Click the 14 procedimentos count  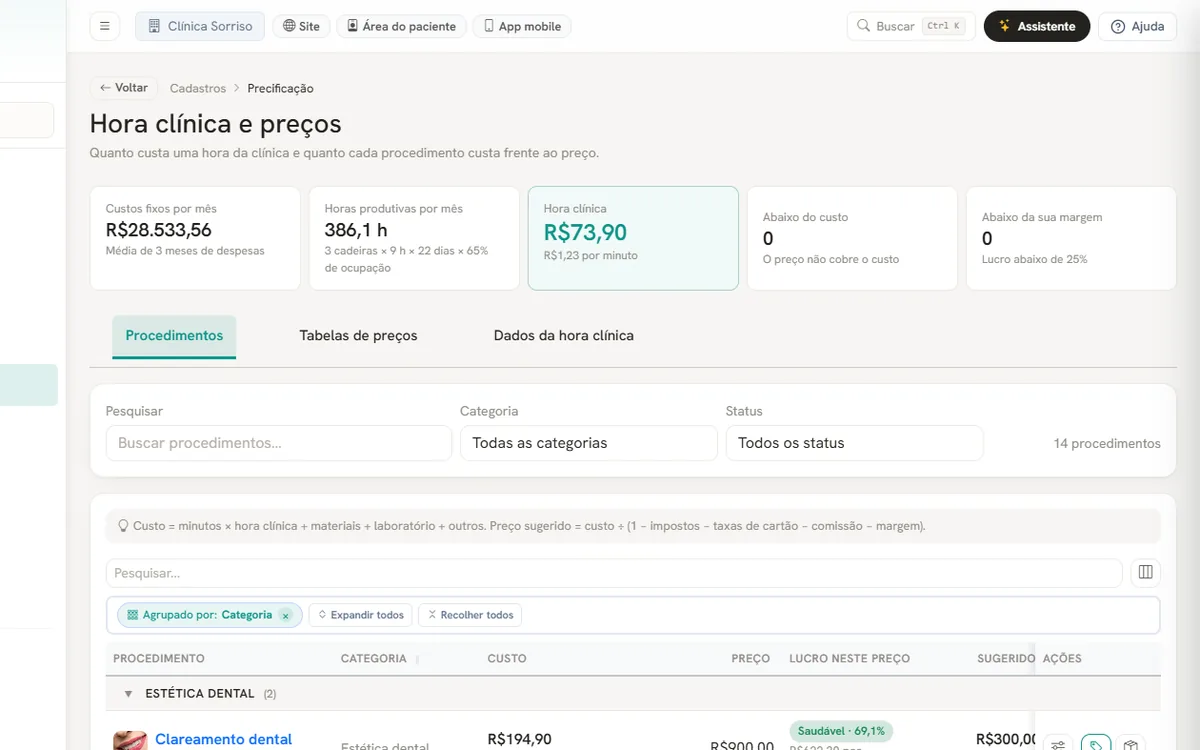click(x=1107, y=443)
